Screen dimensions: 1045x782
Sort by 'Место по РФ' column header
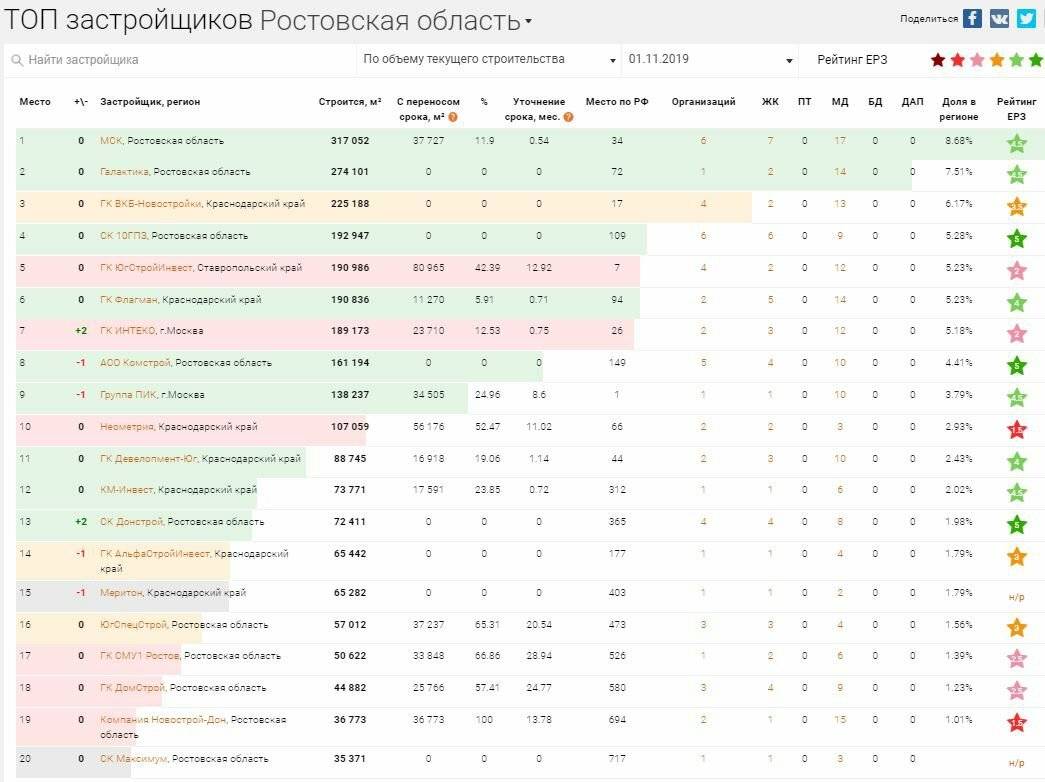point(616,101)
